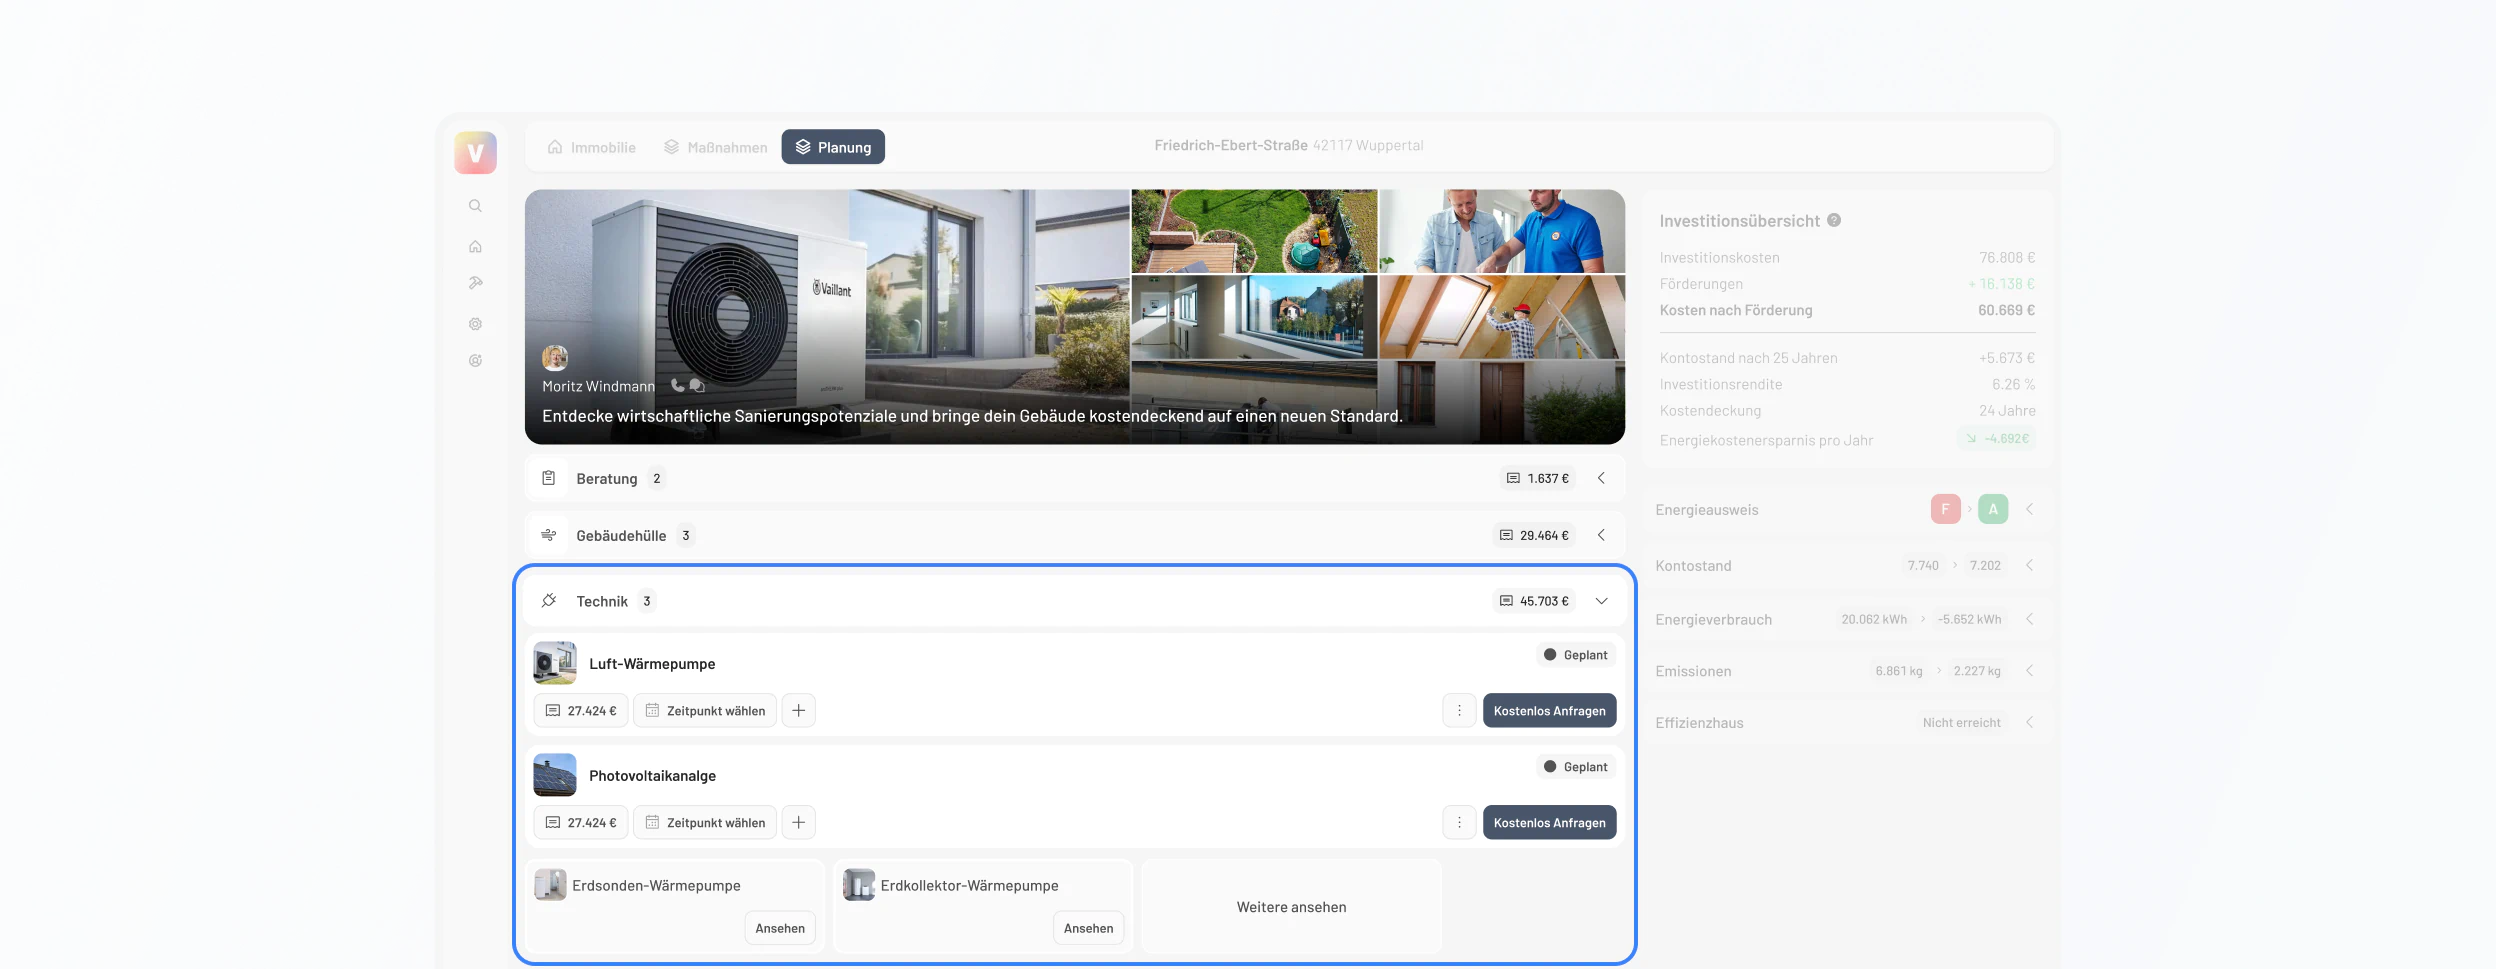Add item with plus under Luft-Wärmepumpe
Screen dimensions: 2496x969
point(798,711)
